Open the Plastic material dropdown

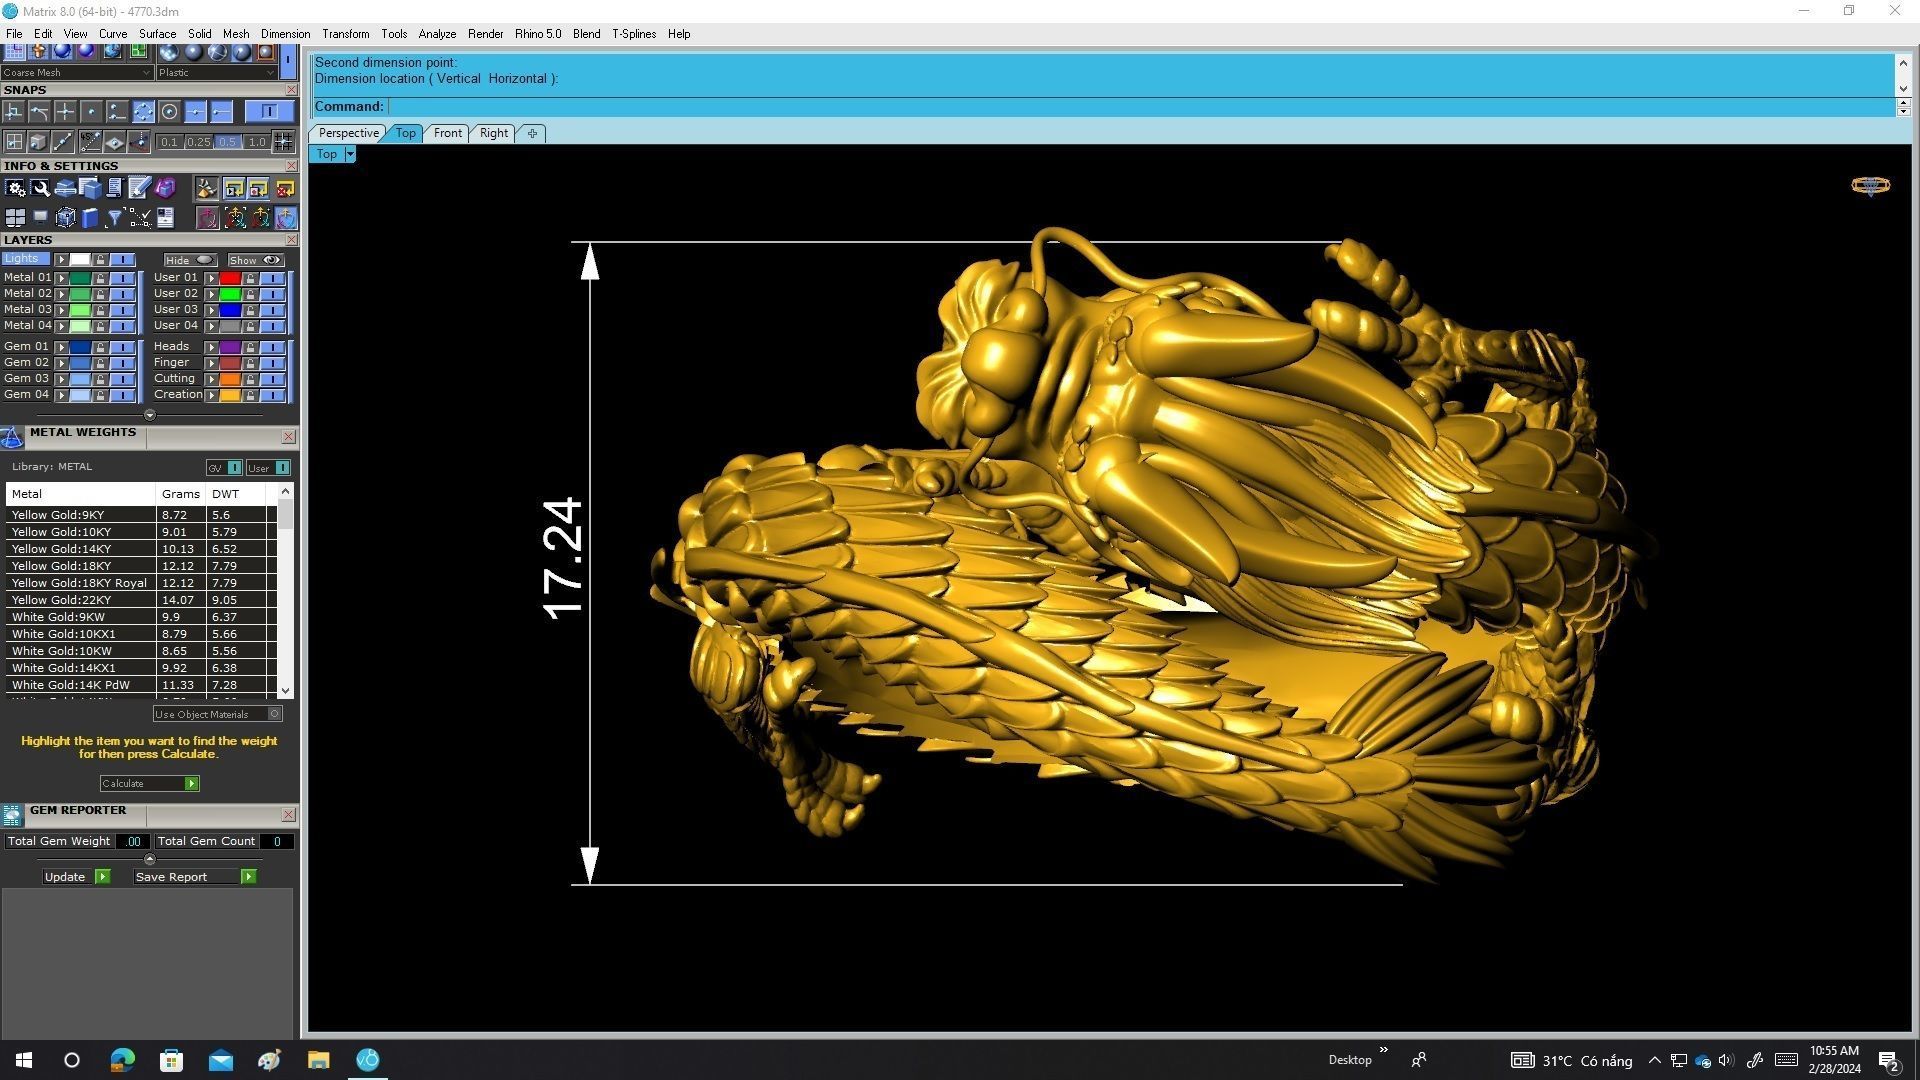click(x=216, y=72)
